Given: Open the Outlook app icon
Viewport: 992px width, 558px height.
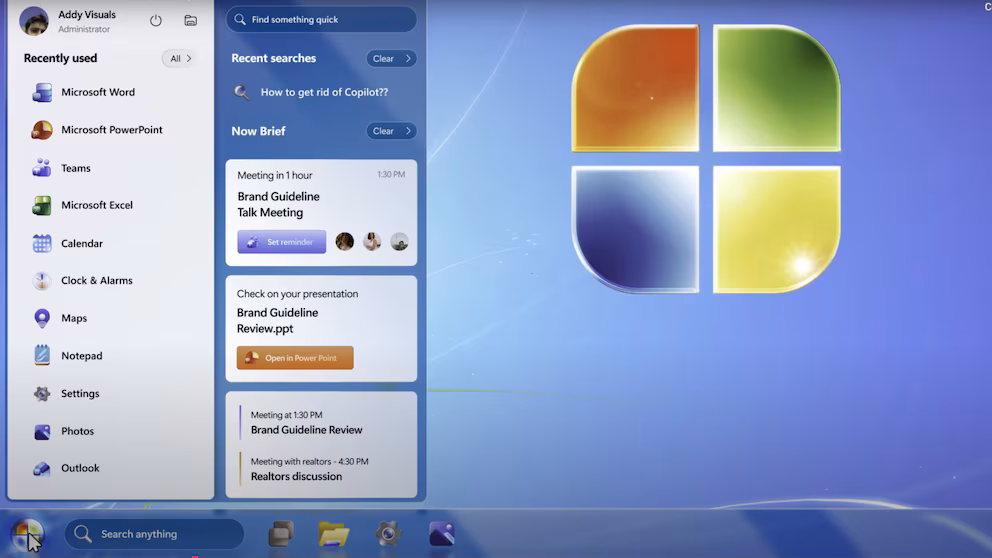Looking at the screenshot, I should pyautogui.click(x=42, y=468).
